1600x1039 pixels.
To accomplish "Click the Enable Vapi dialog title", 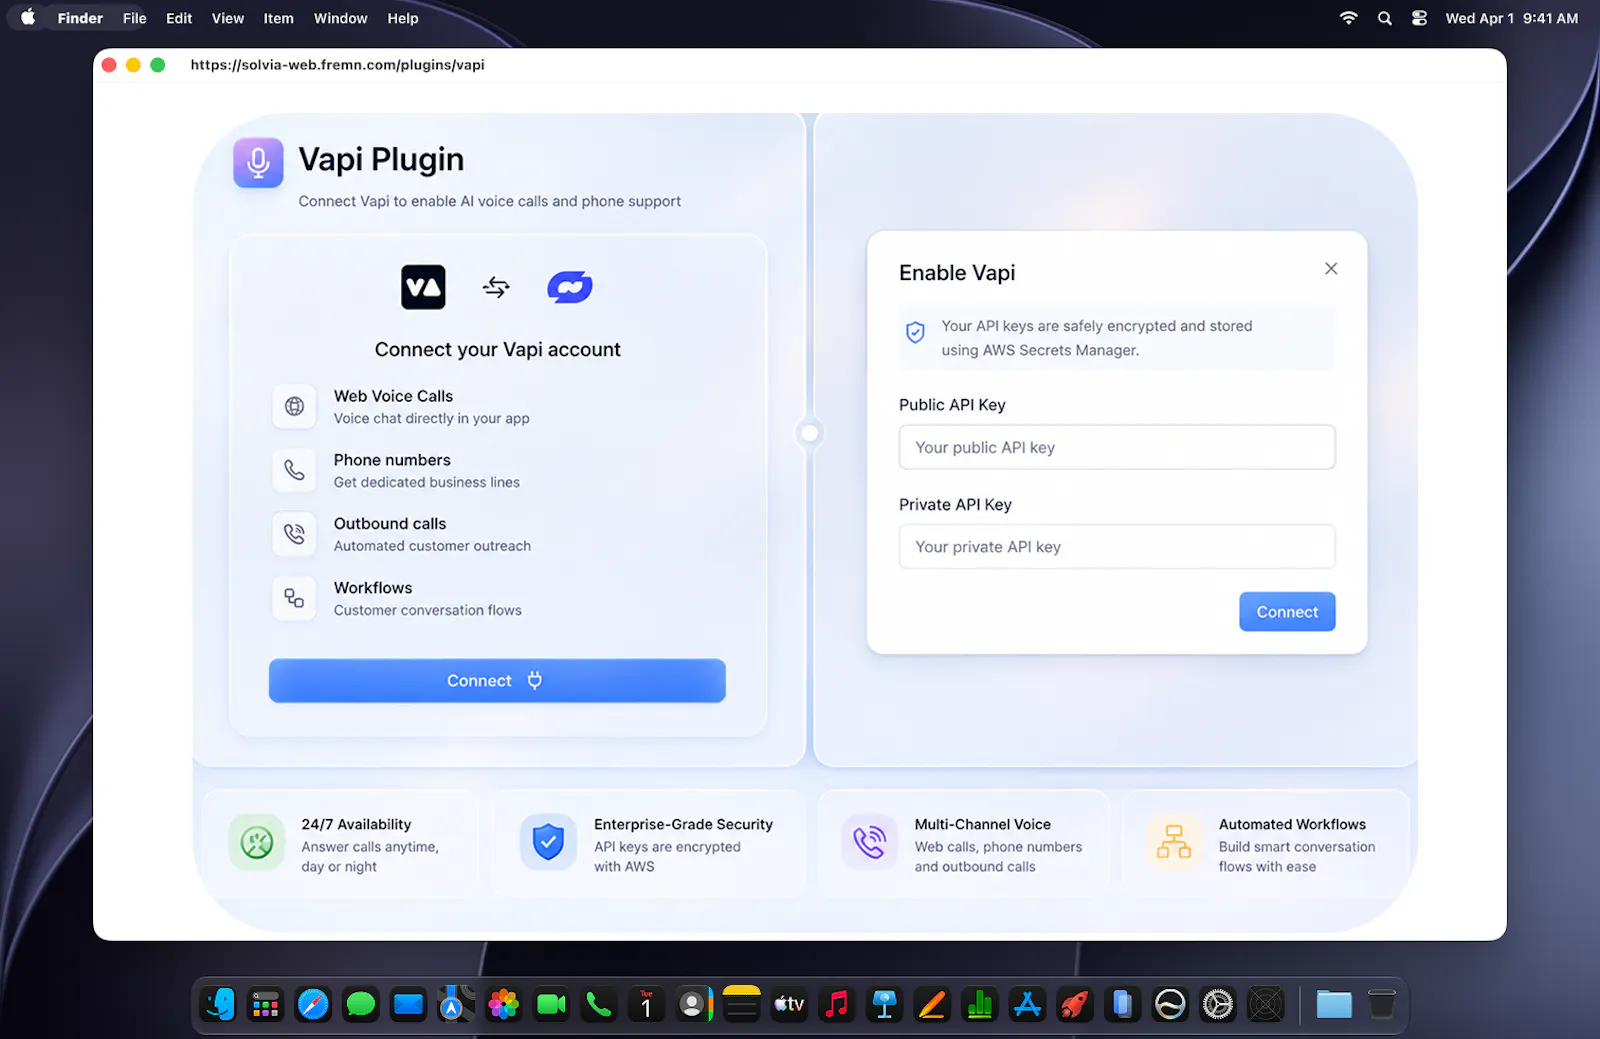I will coord(957,273).
